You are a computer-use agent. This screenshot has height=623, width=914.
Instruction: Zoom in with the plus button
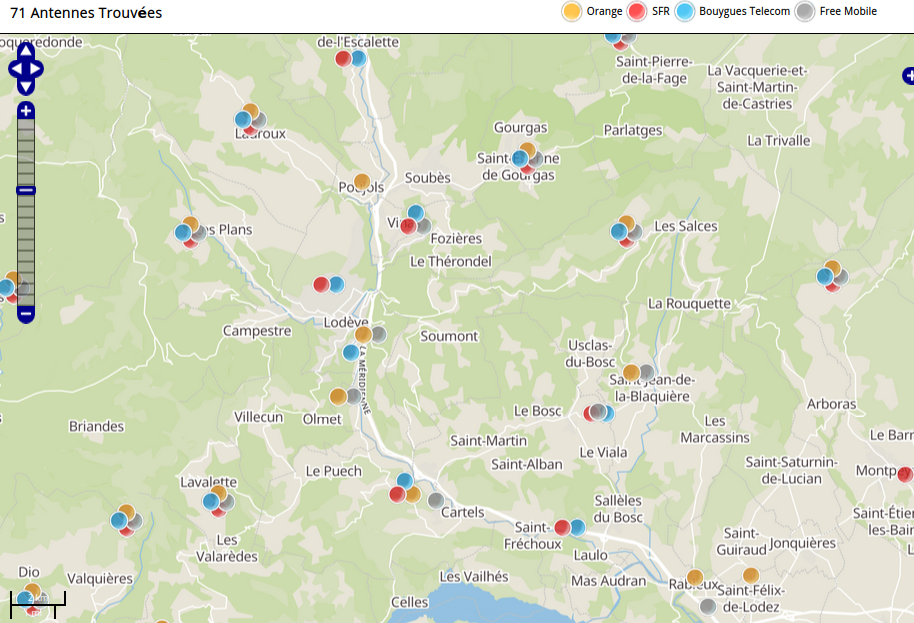point(26,111)
